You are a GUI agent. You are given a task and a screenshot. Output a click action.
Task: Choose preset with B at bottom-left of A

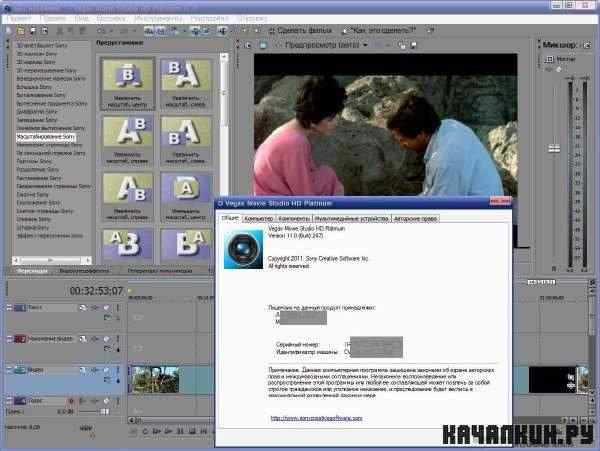pyautogui.click(x=186, y=140)
